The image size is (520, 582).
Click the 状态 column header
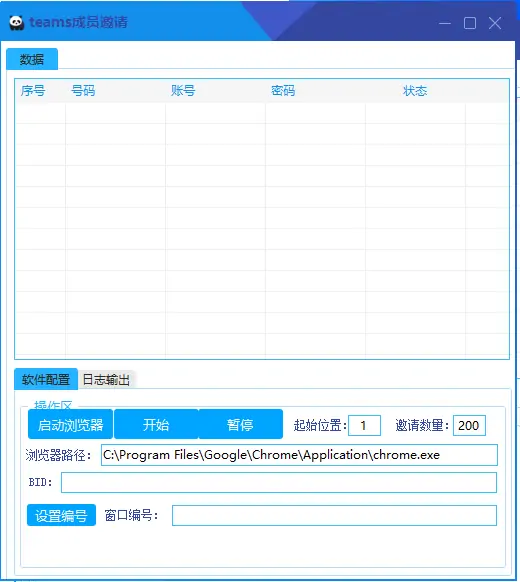click(x=415, y=91)
